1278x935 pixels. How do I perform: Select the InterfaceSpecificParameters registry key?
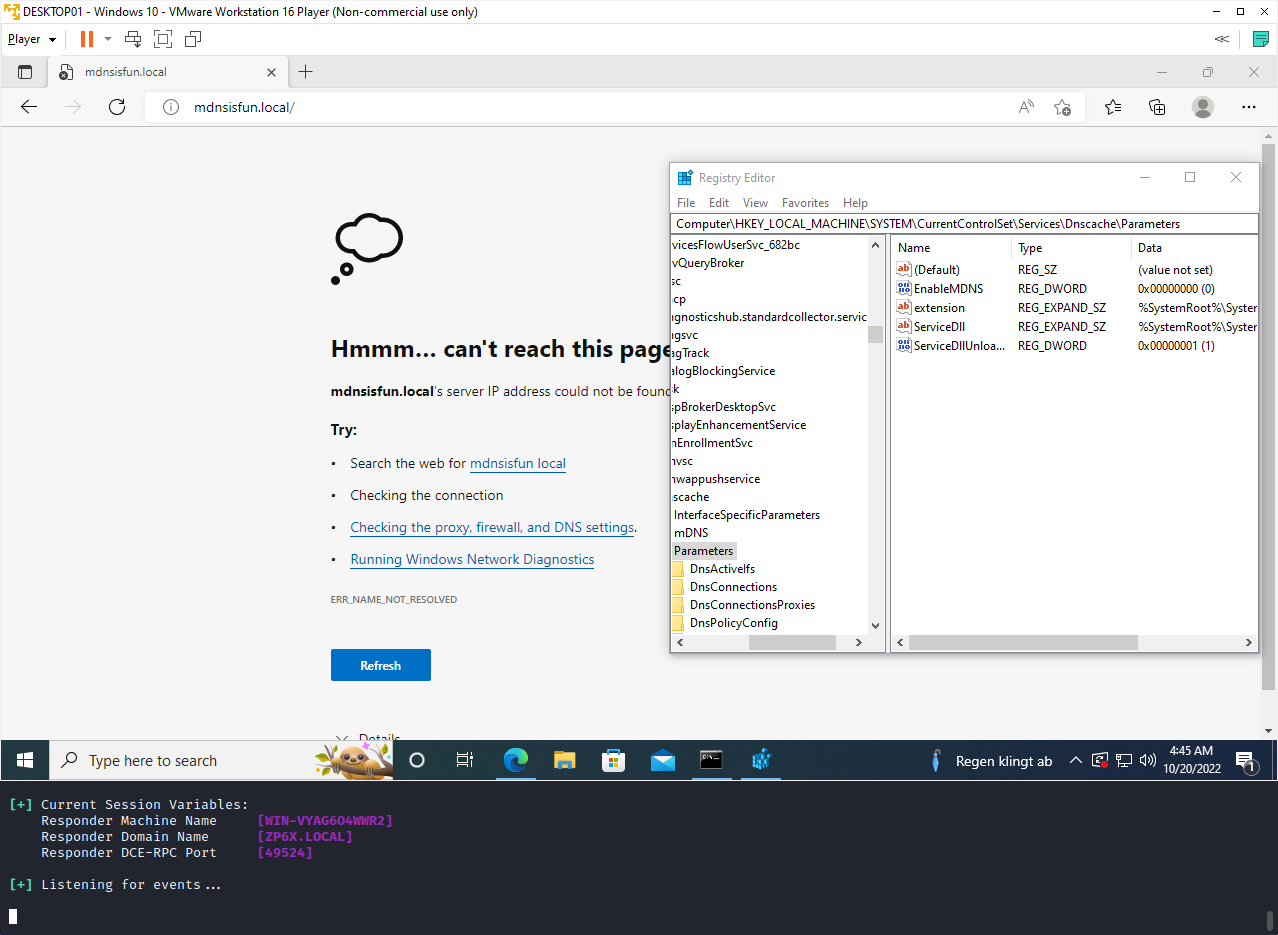click(x=747, y=515)
